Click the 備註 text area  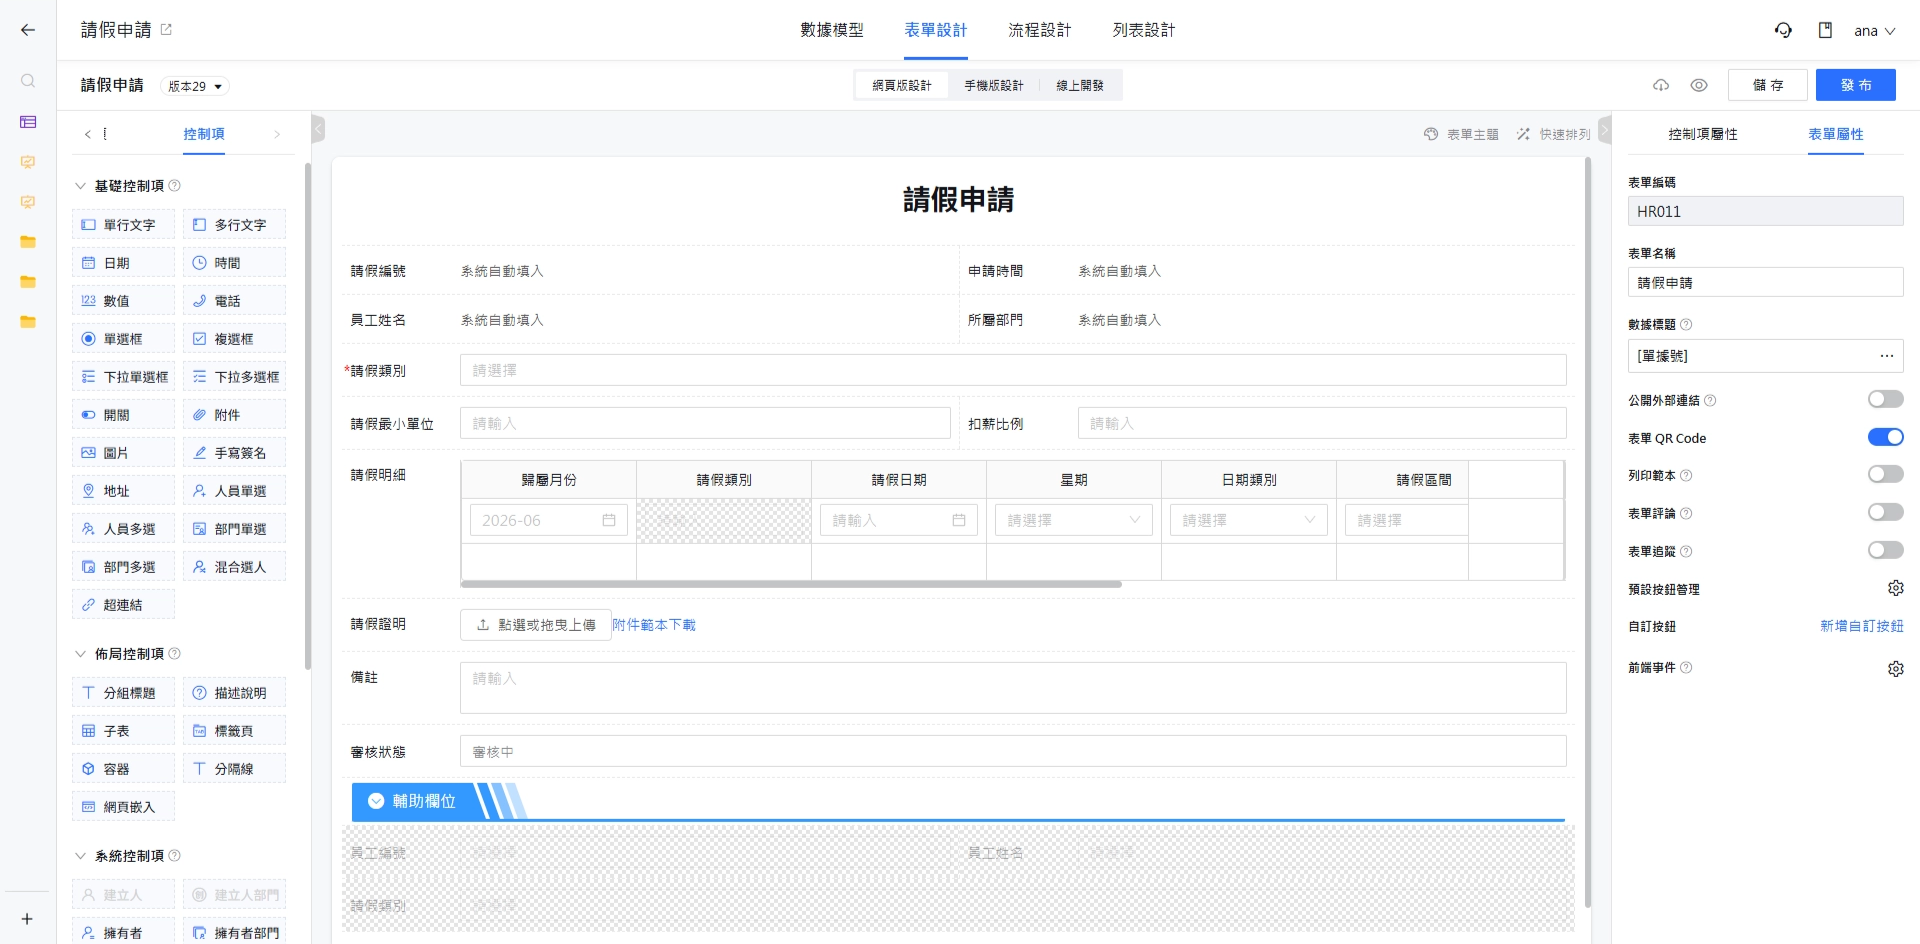click(1013, 688)
